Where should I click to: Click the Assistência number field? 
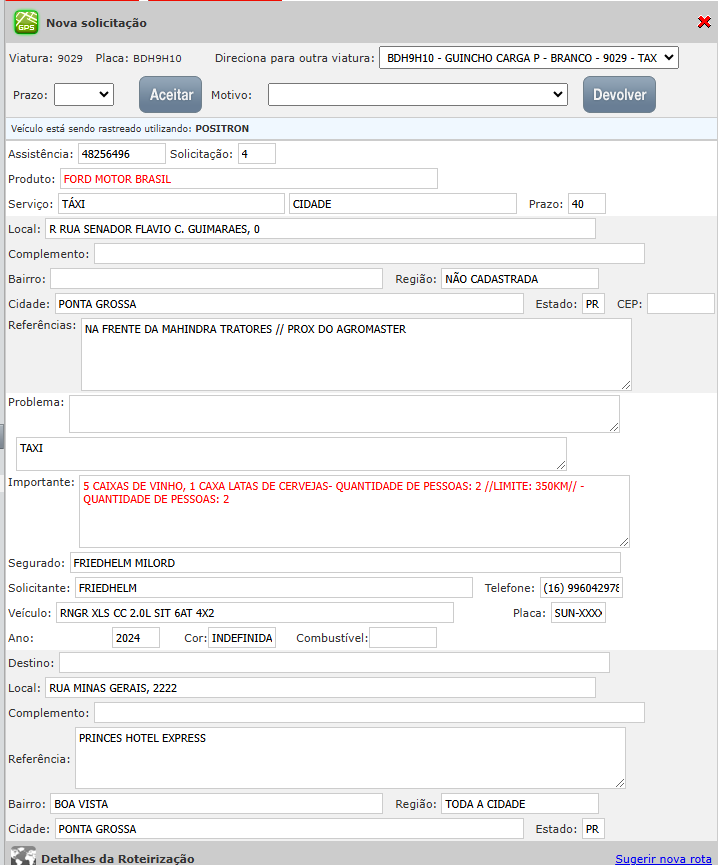[121, 153]
